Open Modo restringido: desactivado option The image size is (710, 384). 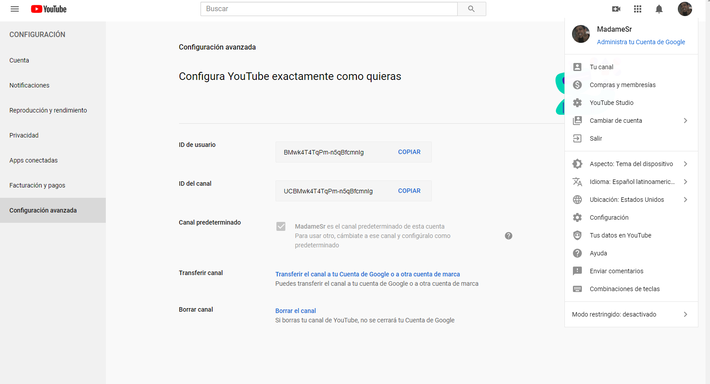(x=631, y=314)
